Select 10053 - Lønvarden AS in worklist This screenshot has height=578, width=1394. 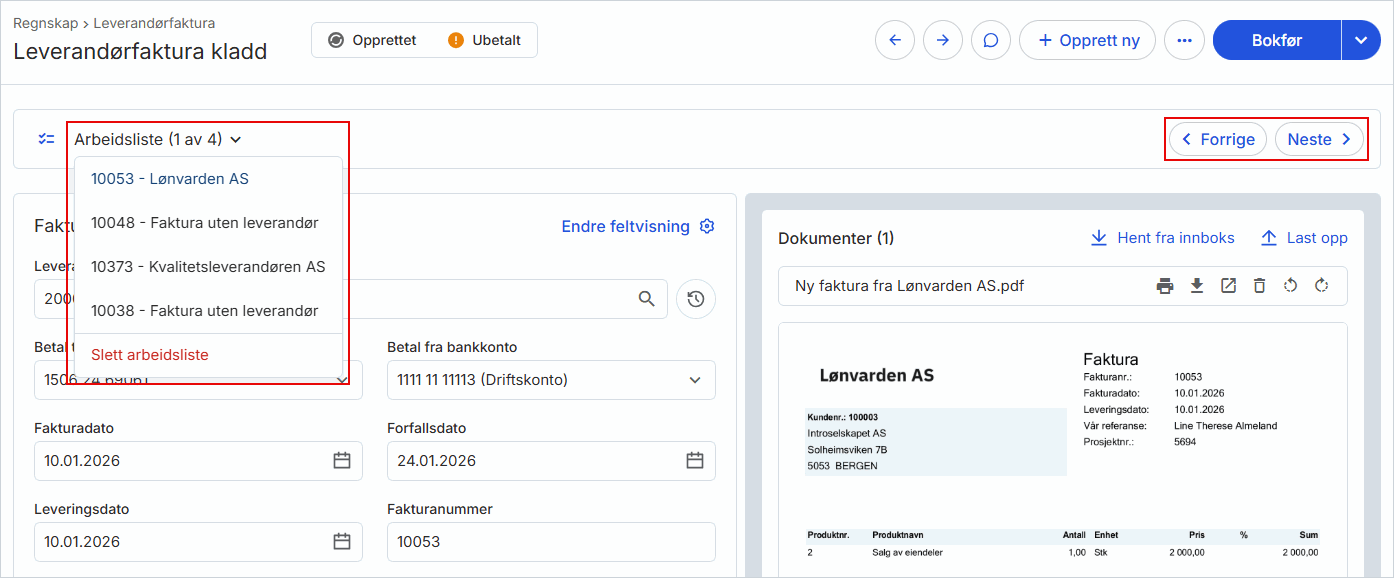(209, 179)
